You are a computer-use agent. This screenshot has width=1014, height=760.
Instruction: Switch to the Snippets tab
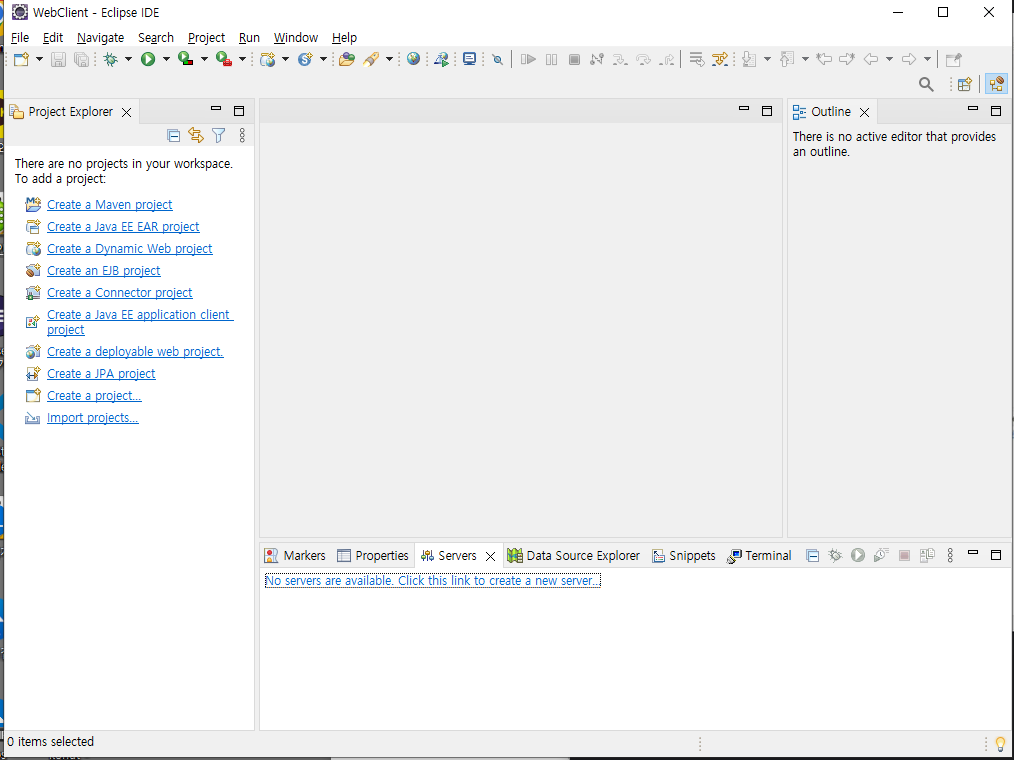pyautogui.click(x=684, y=556)
